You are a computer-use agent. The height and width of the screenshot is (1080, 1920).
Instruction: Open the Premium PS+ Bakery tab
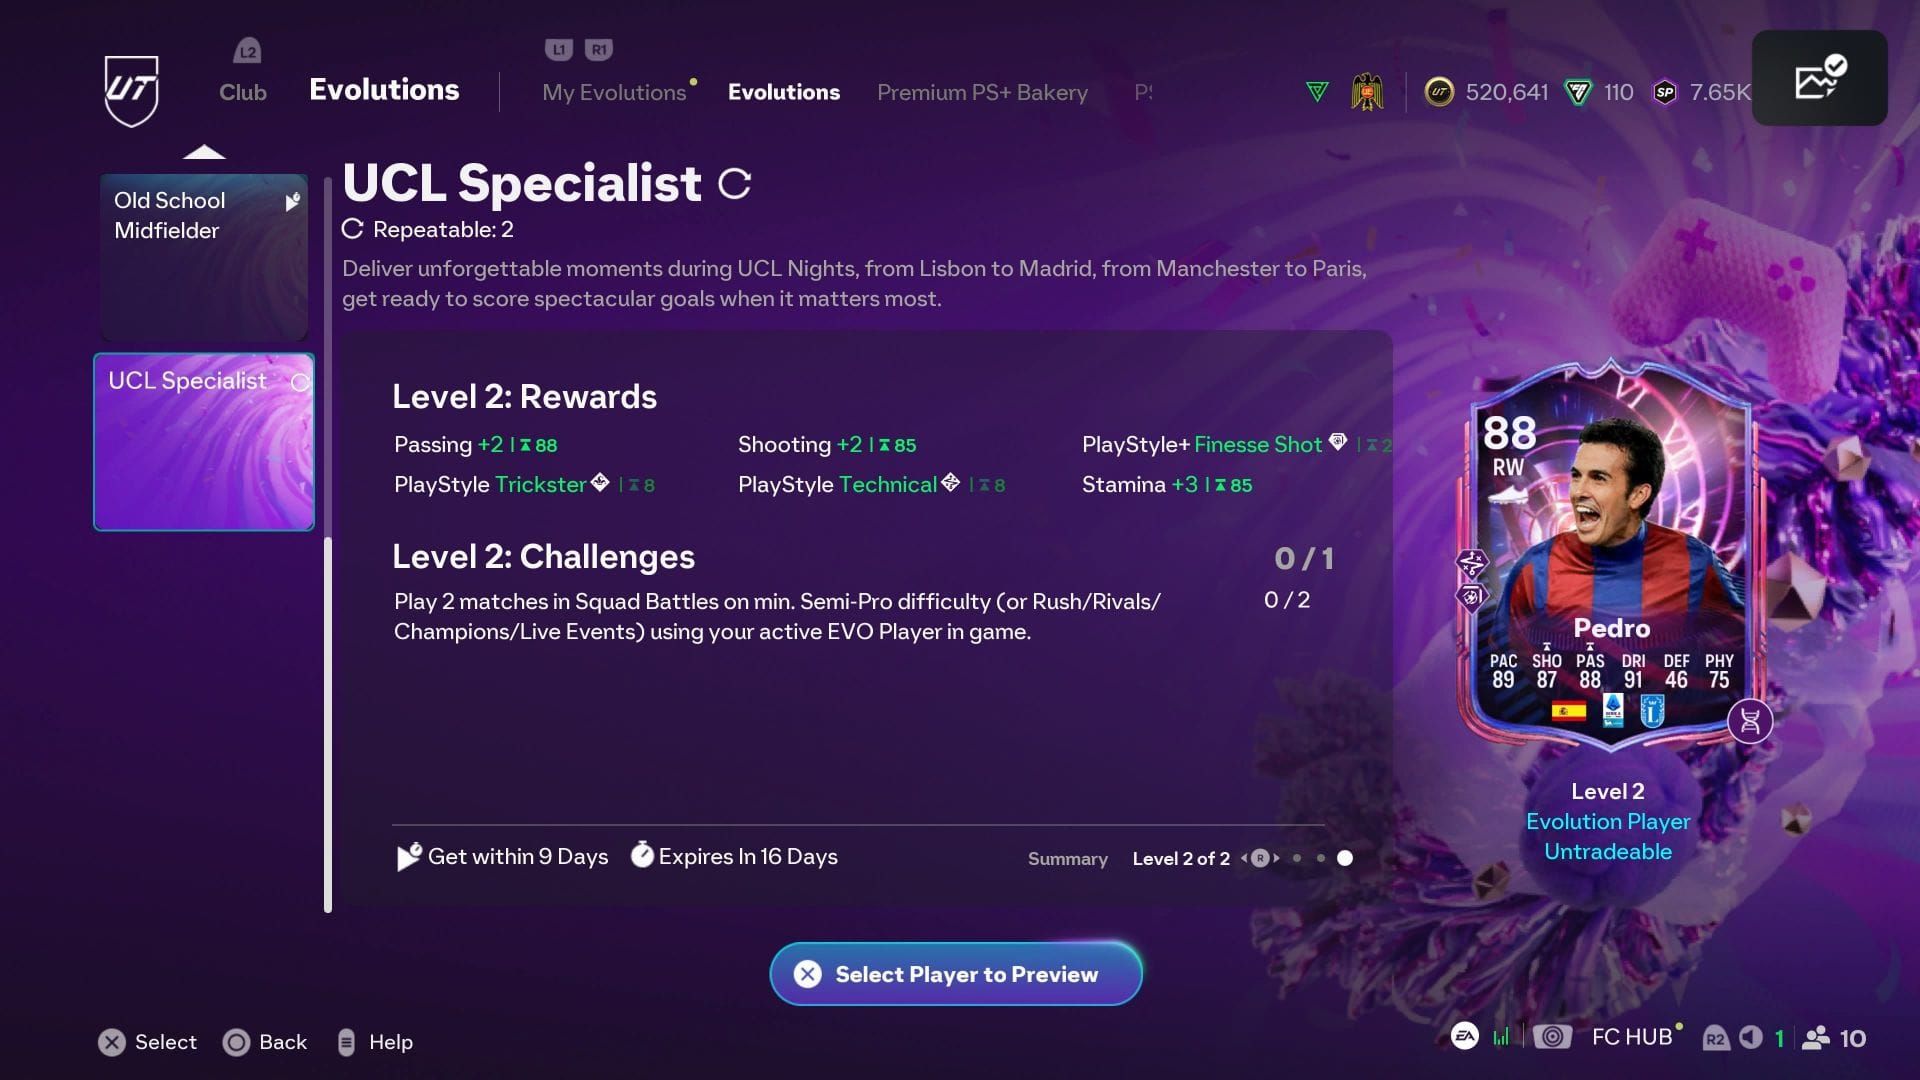(982, 92)
